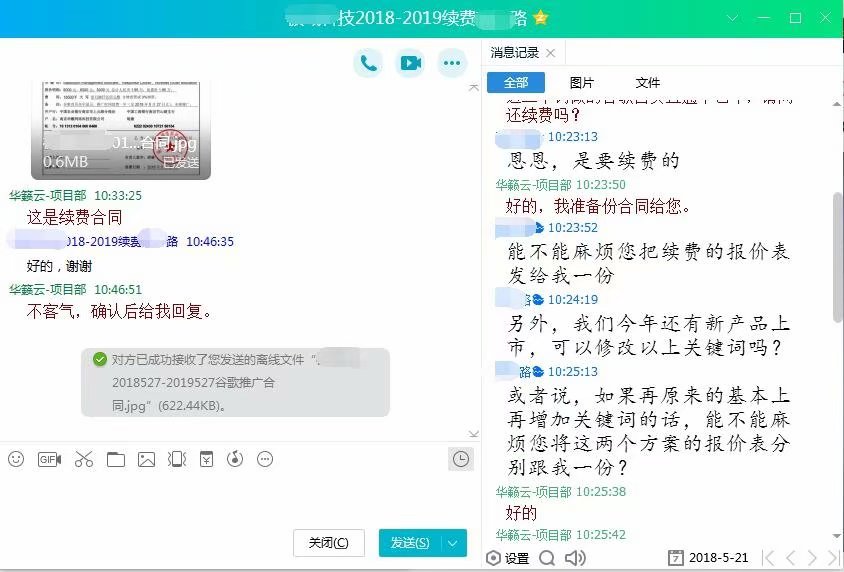The height and width of the screenshot is (572, 844).
Task: Jump to last page of message records
Action: [833, 558]
